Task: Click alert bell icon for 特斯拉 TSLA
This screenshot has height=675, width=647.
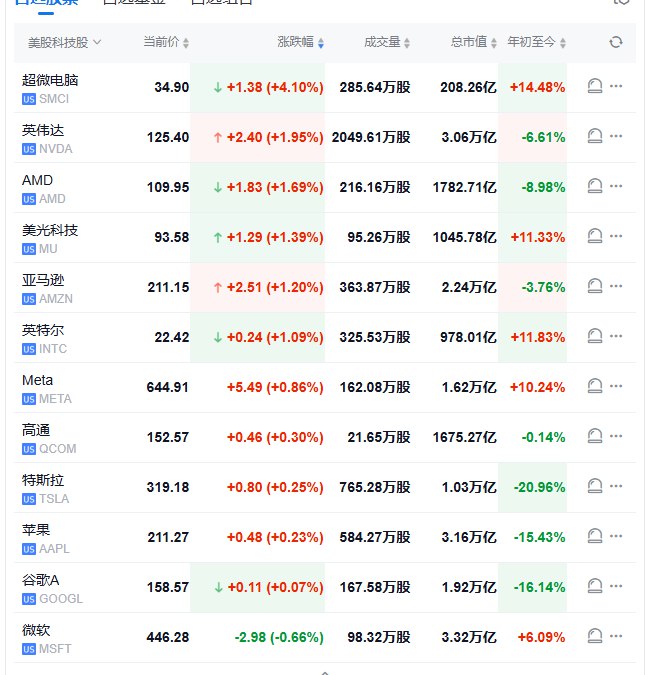Action: [x=594, y=487]
